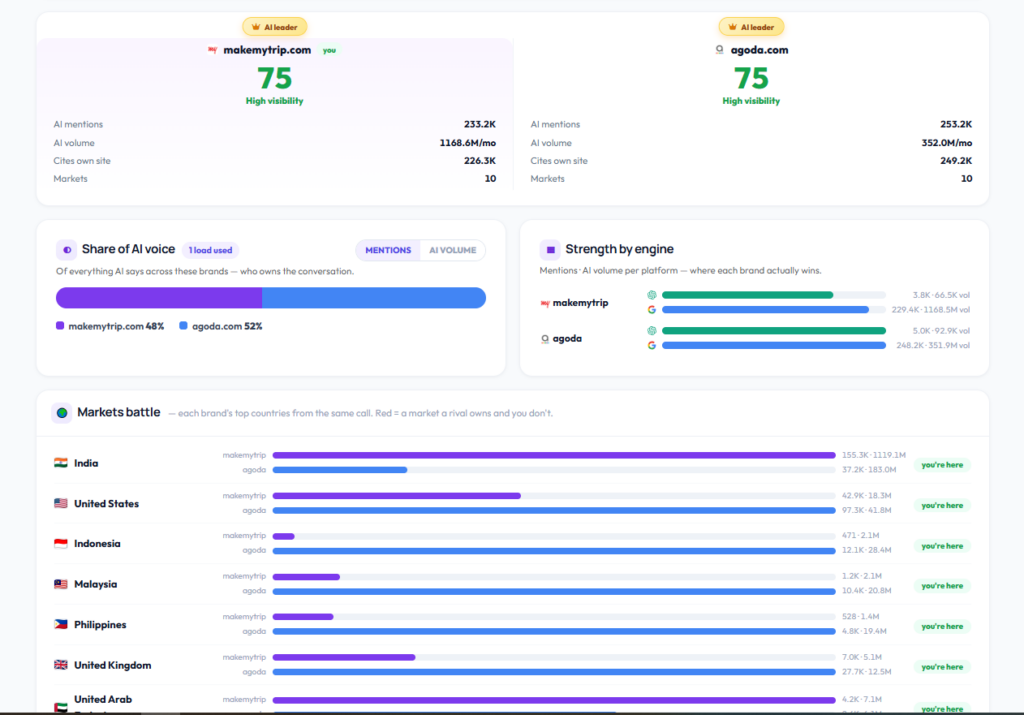This screenshot has width=1024, height=715.
Task: Click the Google icon in makemytrip engine row
Action: point(652,310)
